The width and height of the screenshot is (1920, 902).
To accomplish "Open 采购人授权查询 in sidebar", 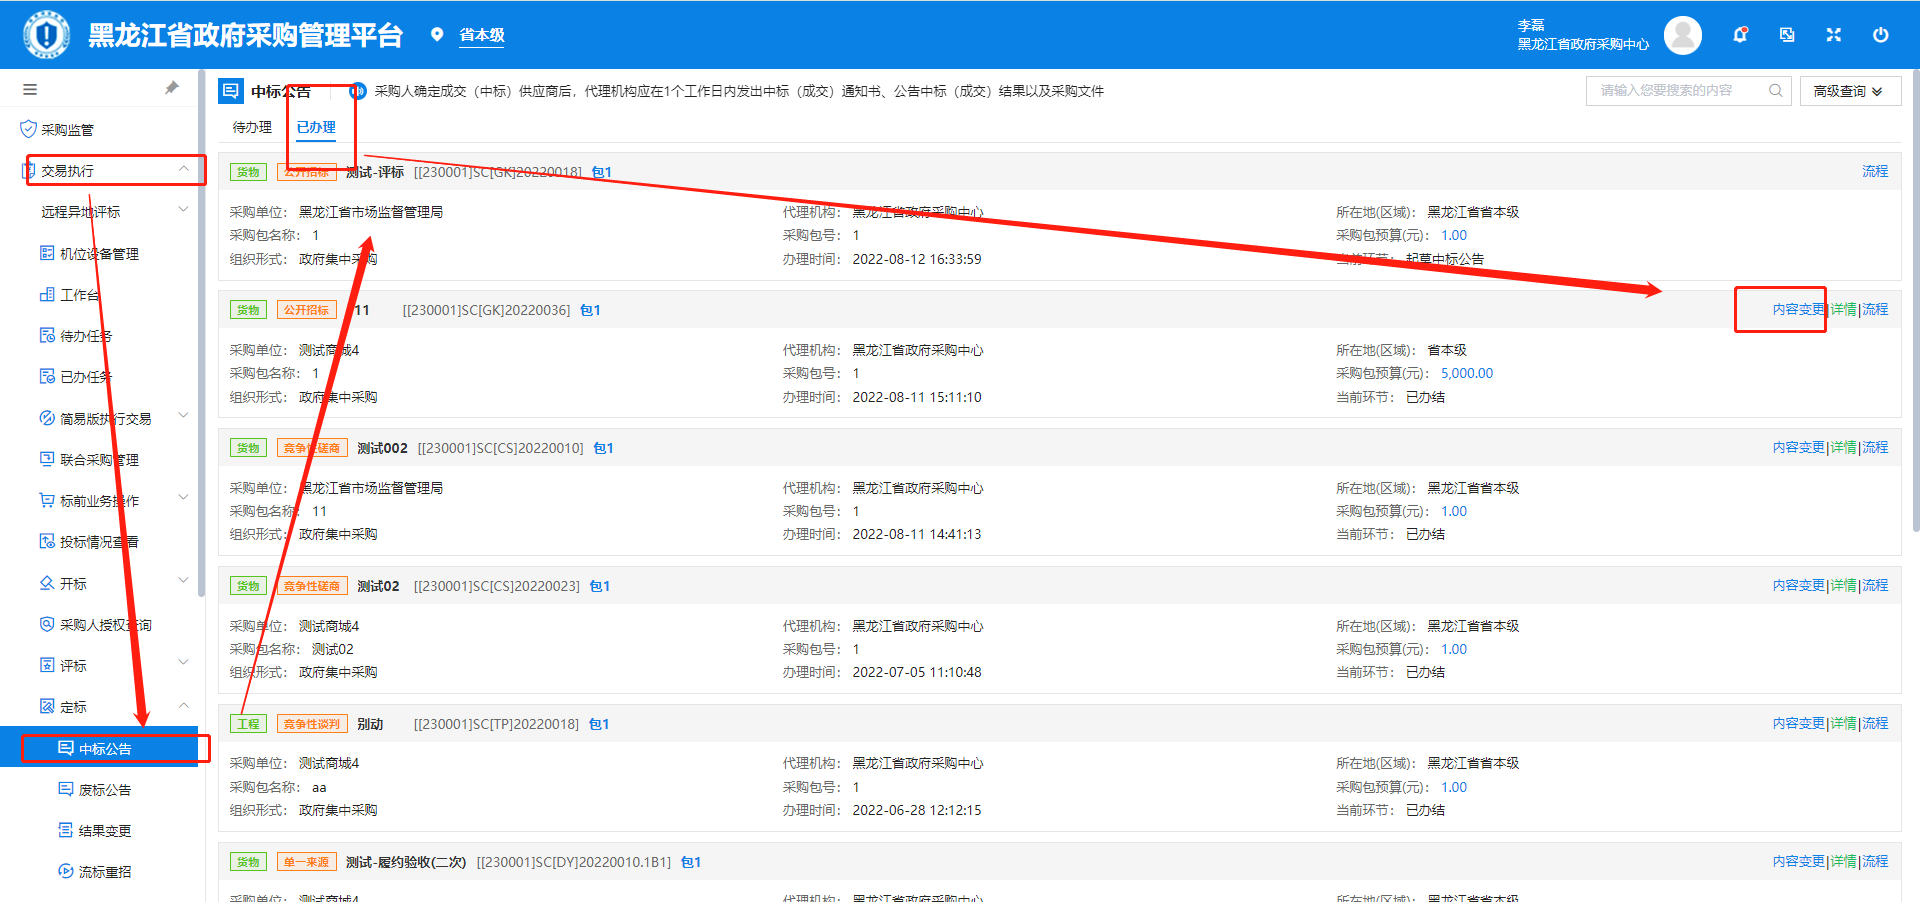I will tap(105, 625).
